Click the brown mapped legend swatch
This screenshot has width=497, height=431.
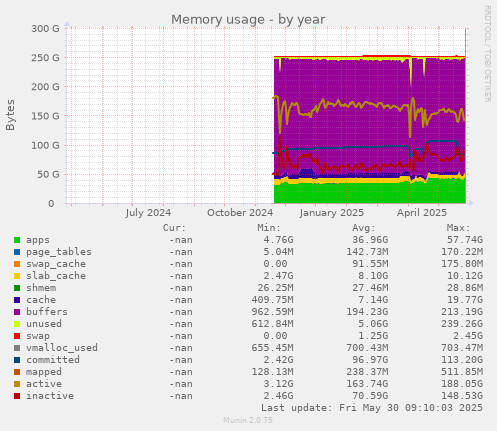17,372
